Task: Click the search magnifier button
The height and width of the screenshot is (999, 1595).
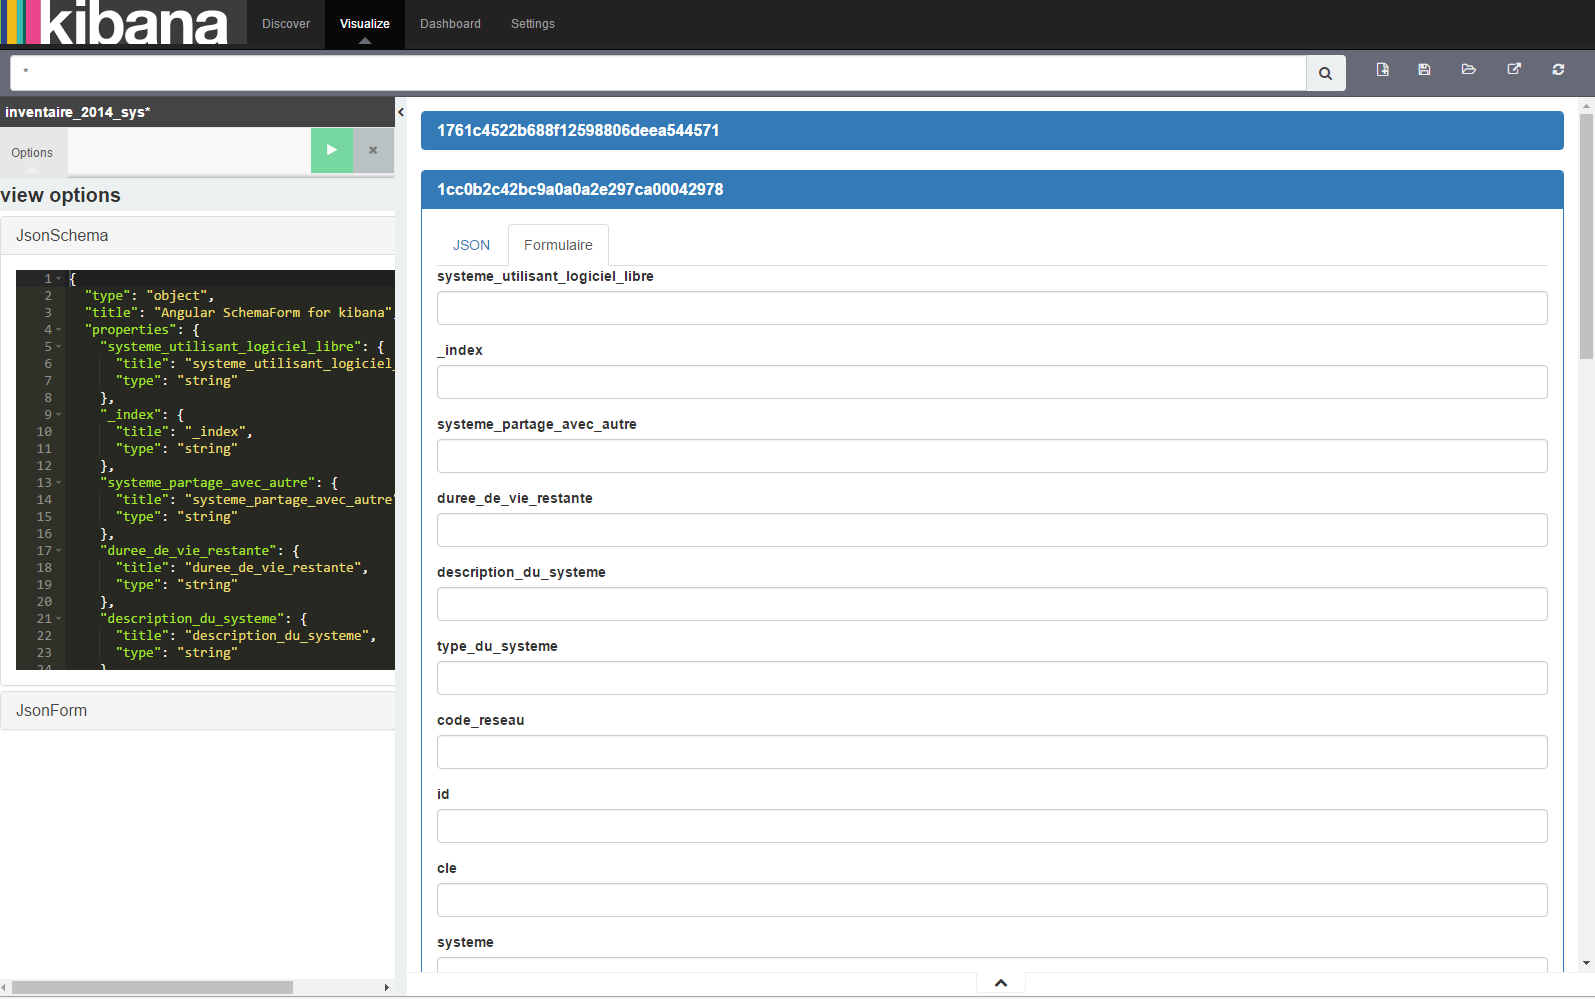Action: (1325, 73)
